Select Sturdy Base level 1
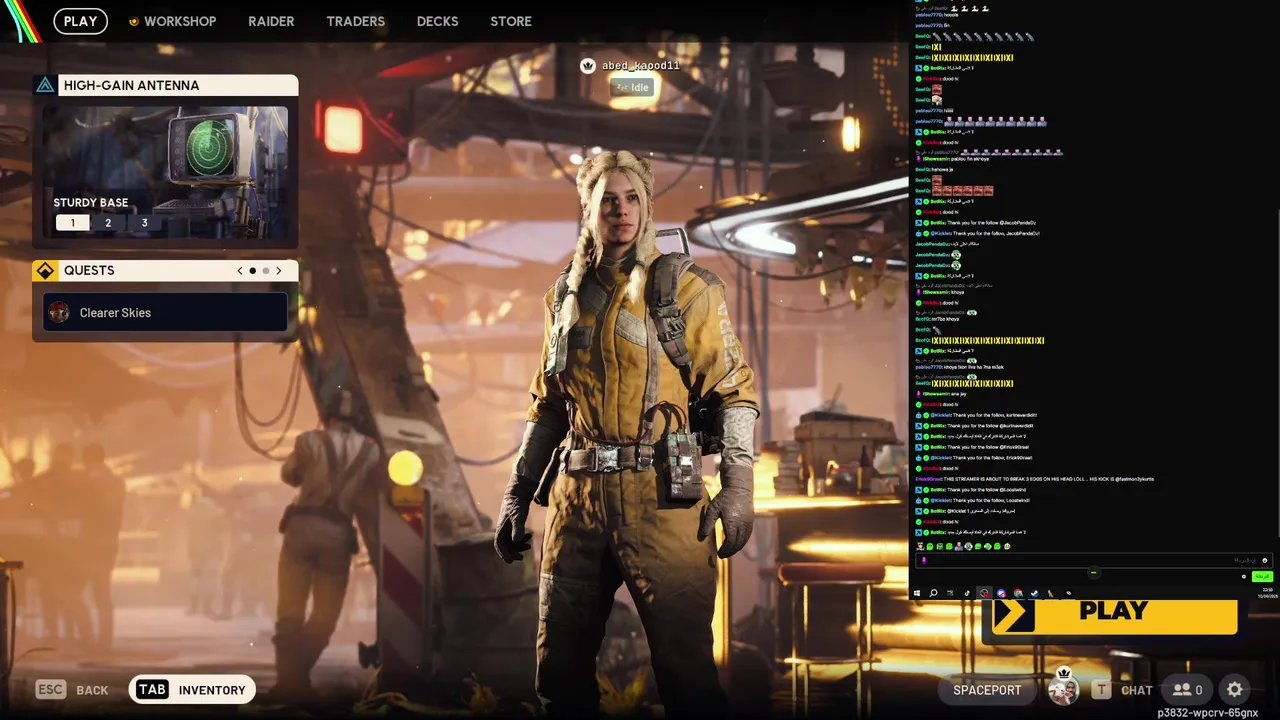This screenshot has height=720, width=1280. tap(72, 223)
